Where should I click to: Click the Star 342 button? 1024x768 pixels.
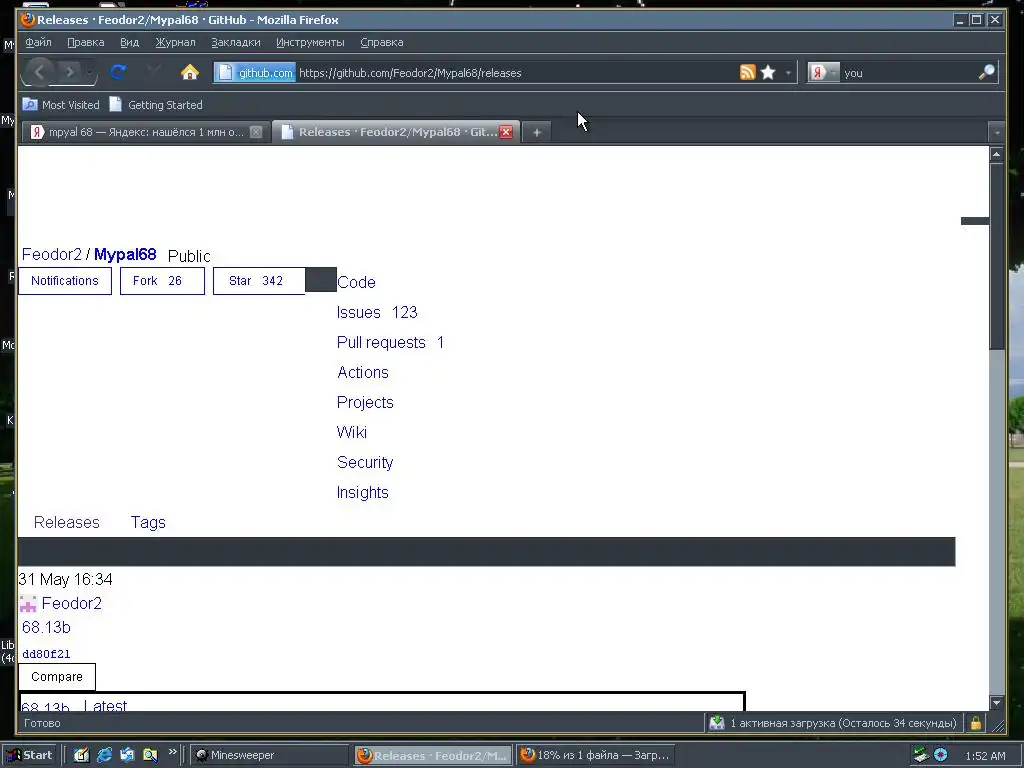click(259, 281)
